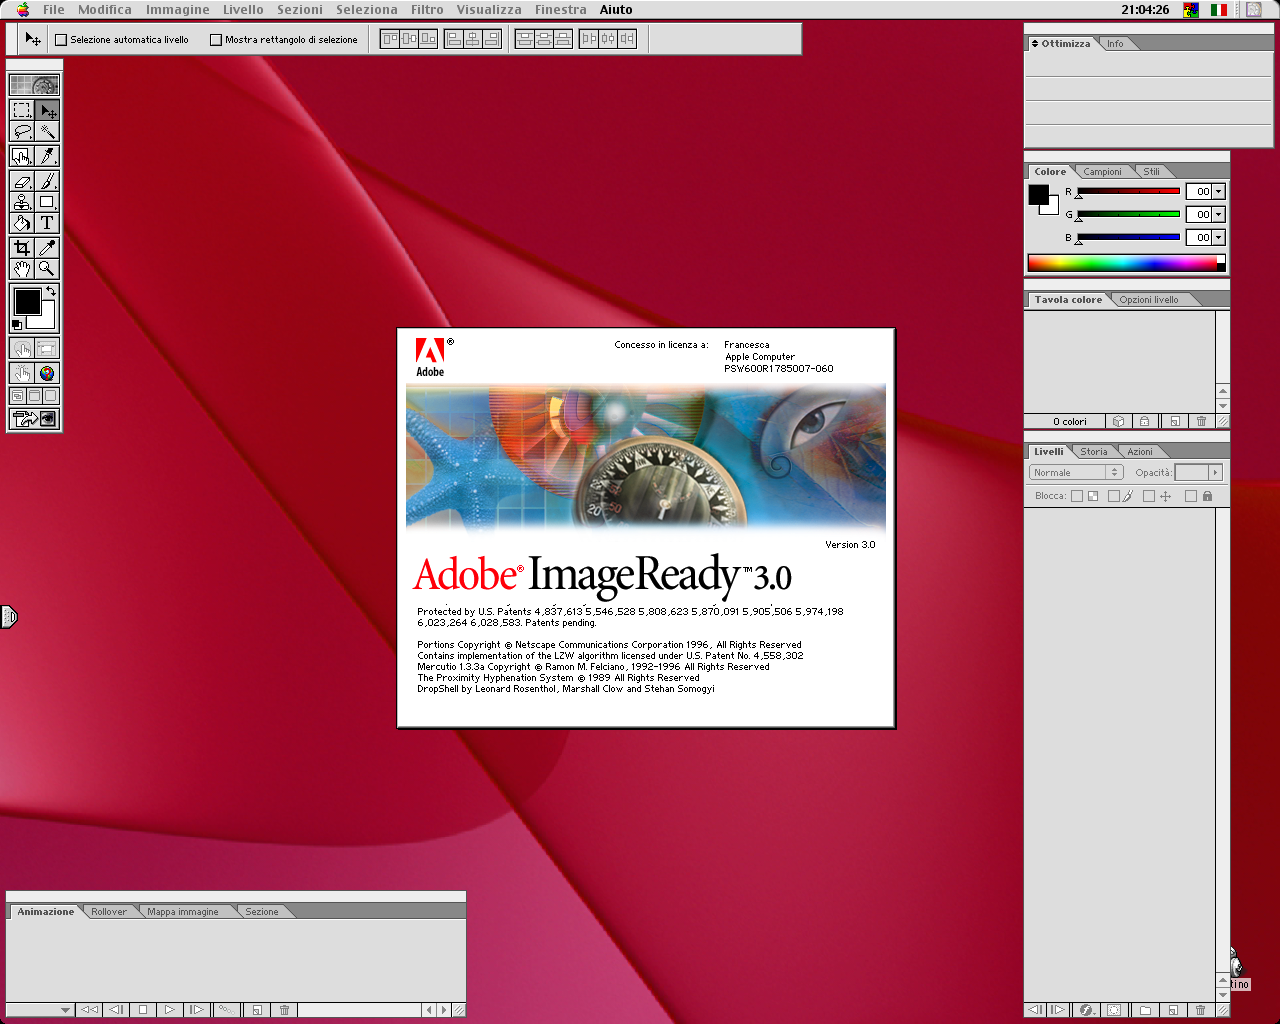The width and height of the screenshot is (1280, 1024).
Task: Click the Play button in Animazione panel
Action: [169, 1010]
